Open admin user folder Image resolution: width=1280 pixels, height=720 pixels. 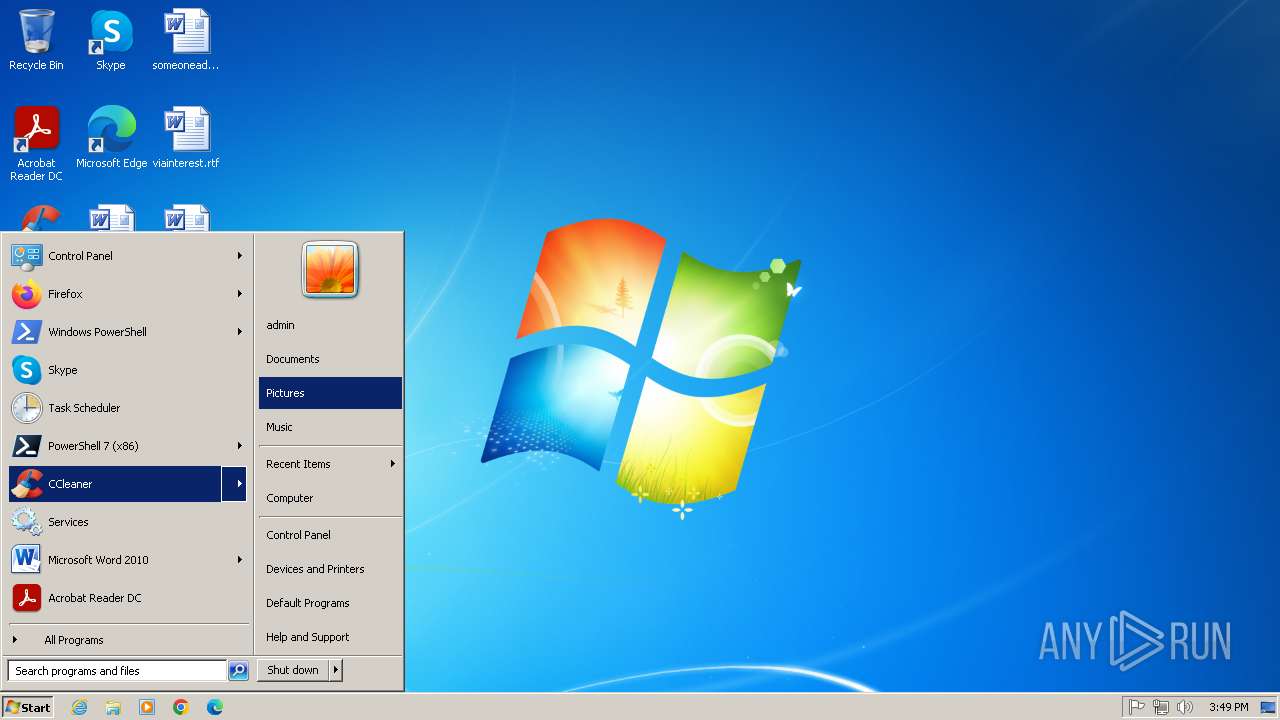[330, 325]
